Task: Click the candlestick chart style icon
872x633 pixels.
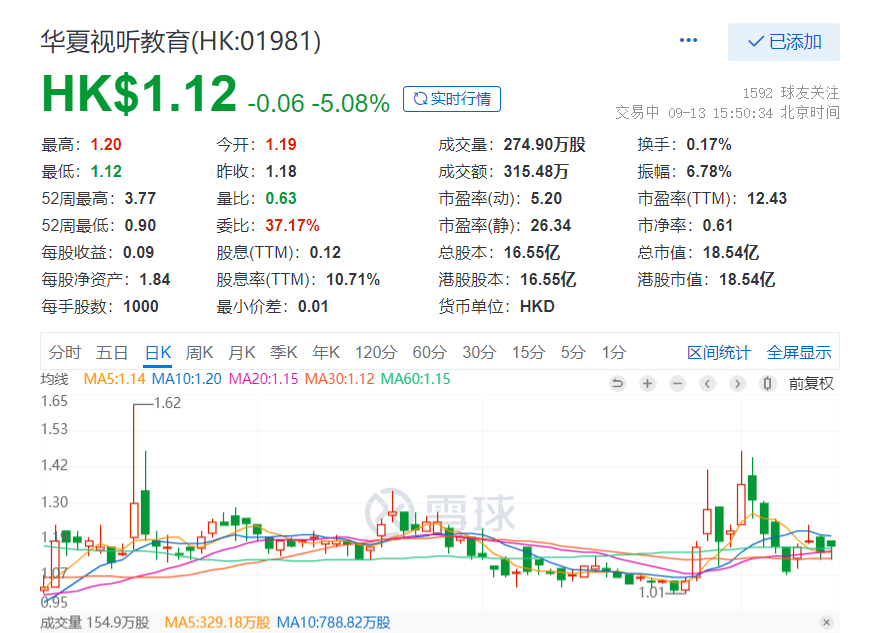Action: (x=767, y=383)
